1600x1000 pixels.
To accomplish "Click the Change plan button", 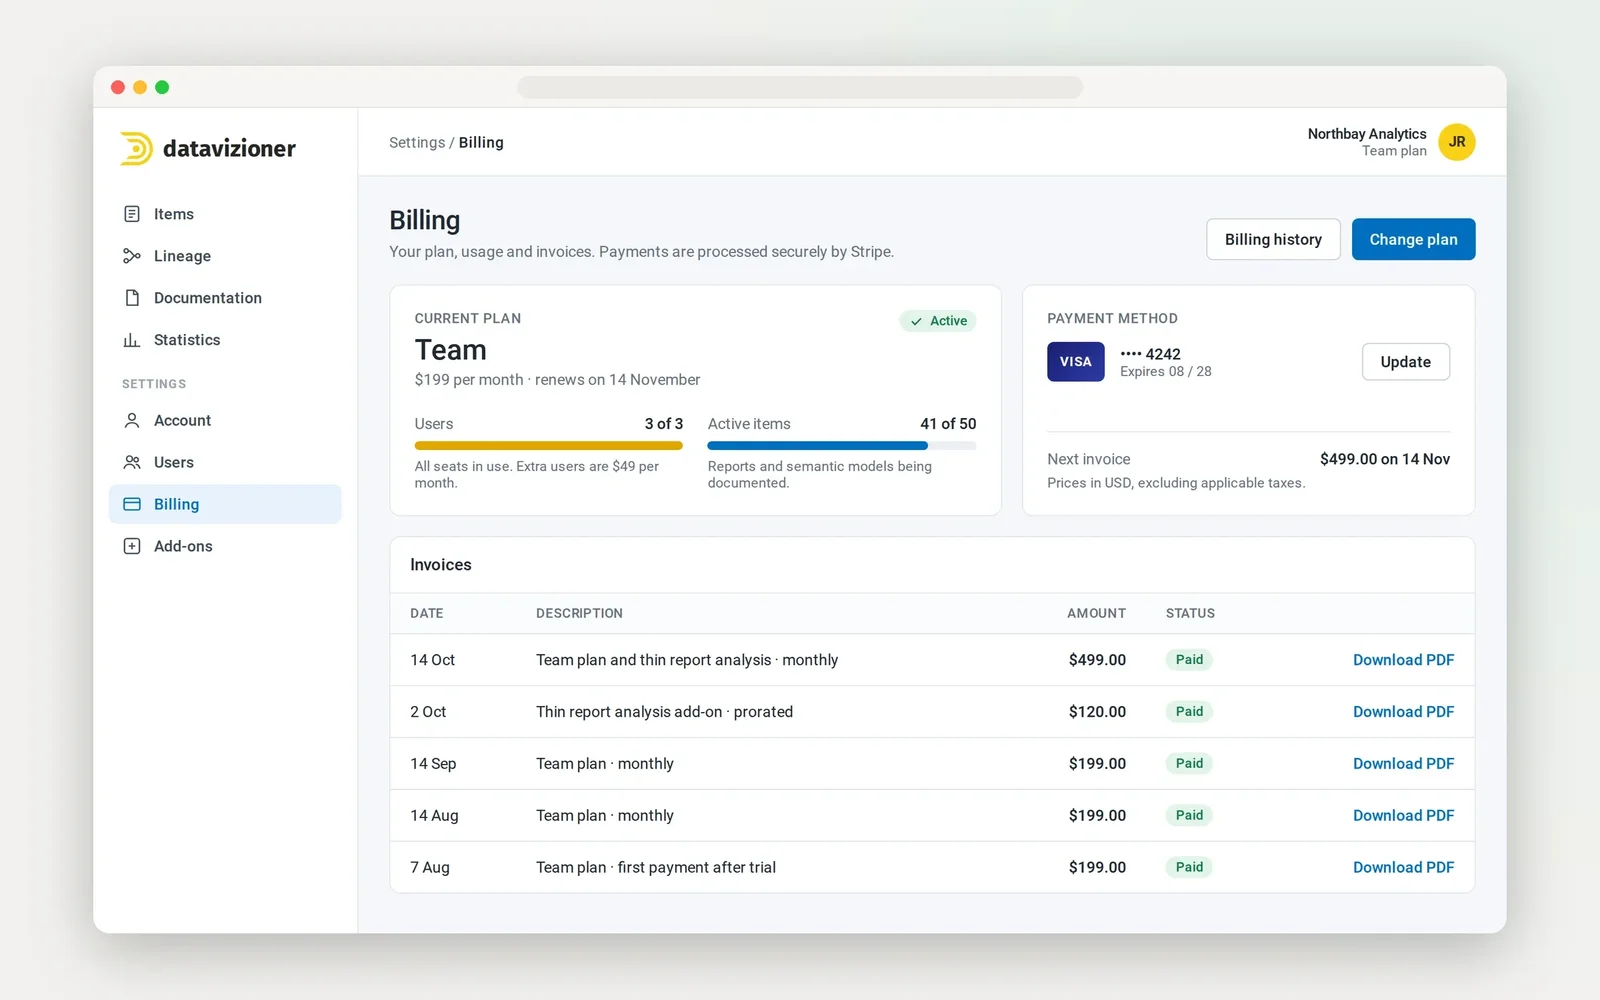I will tap(1413, 239).
